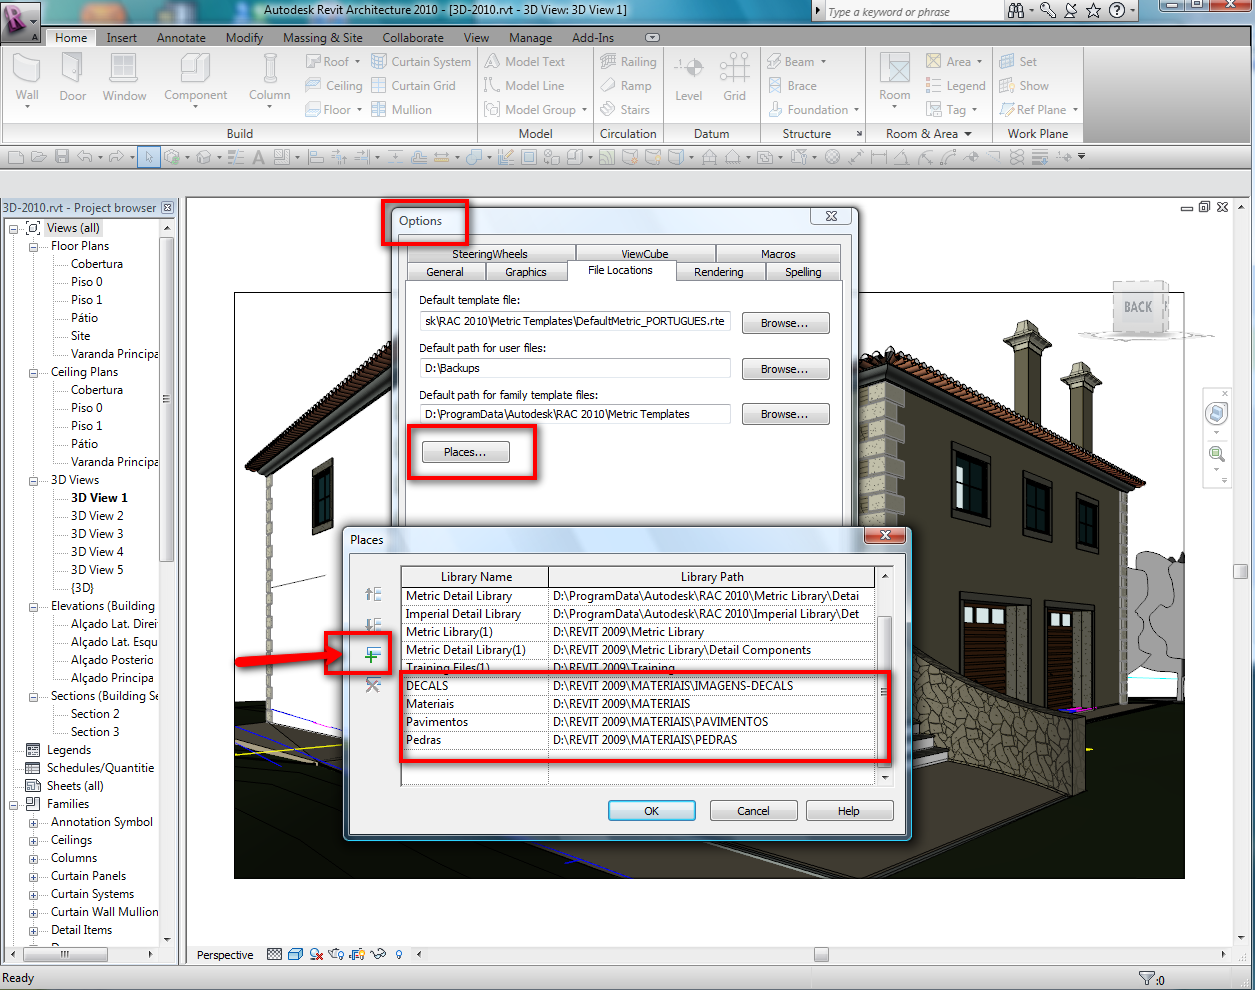The width and height of the screenshot is (1255, 990).
Task: Select the Component tool
Action: pyautogui.click(x=195, y=78)
